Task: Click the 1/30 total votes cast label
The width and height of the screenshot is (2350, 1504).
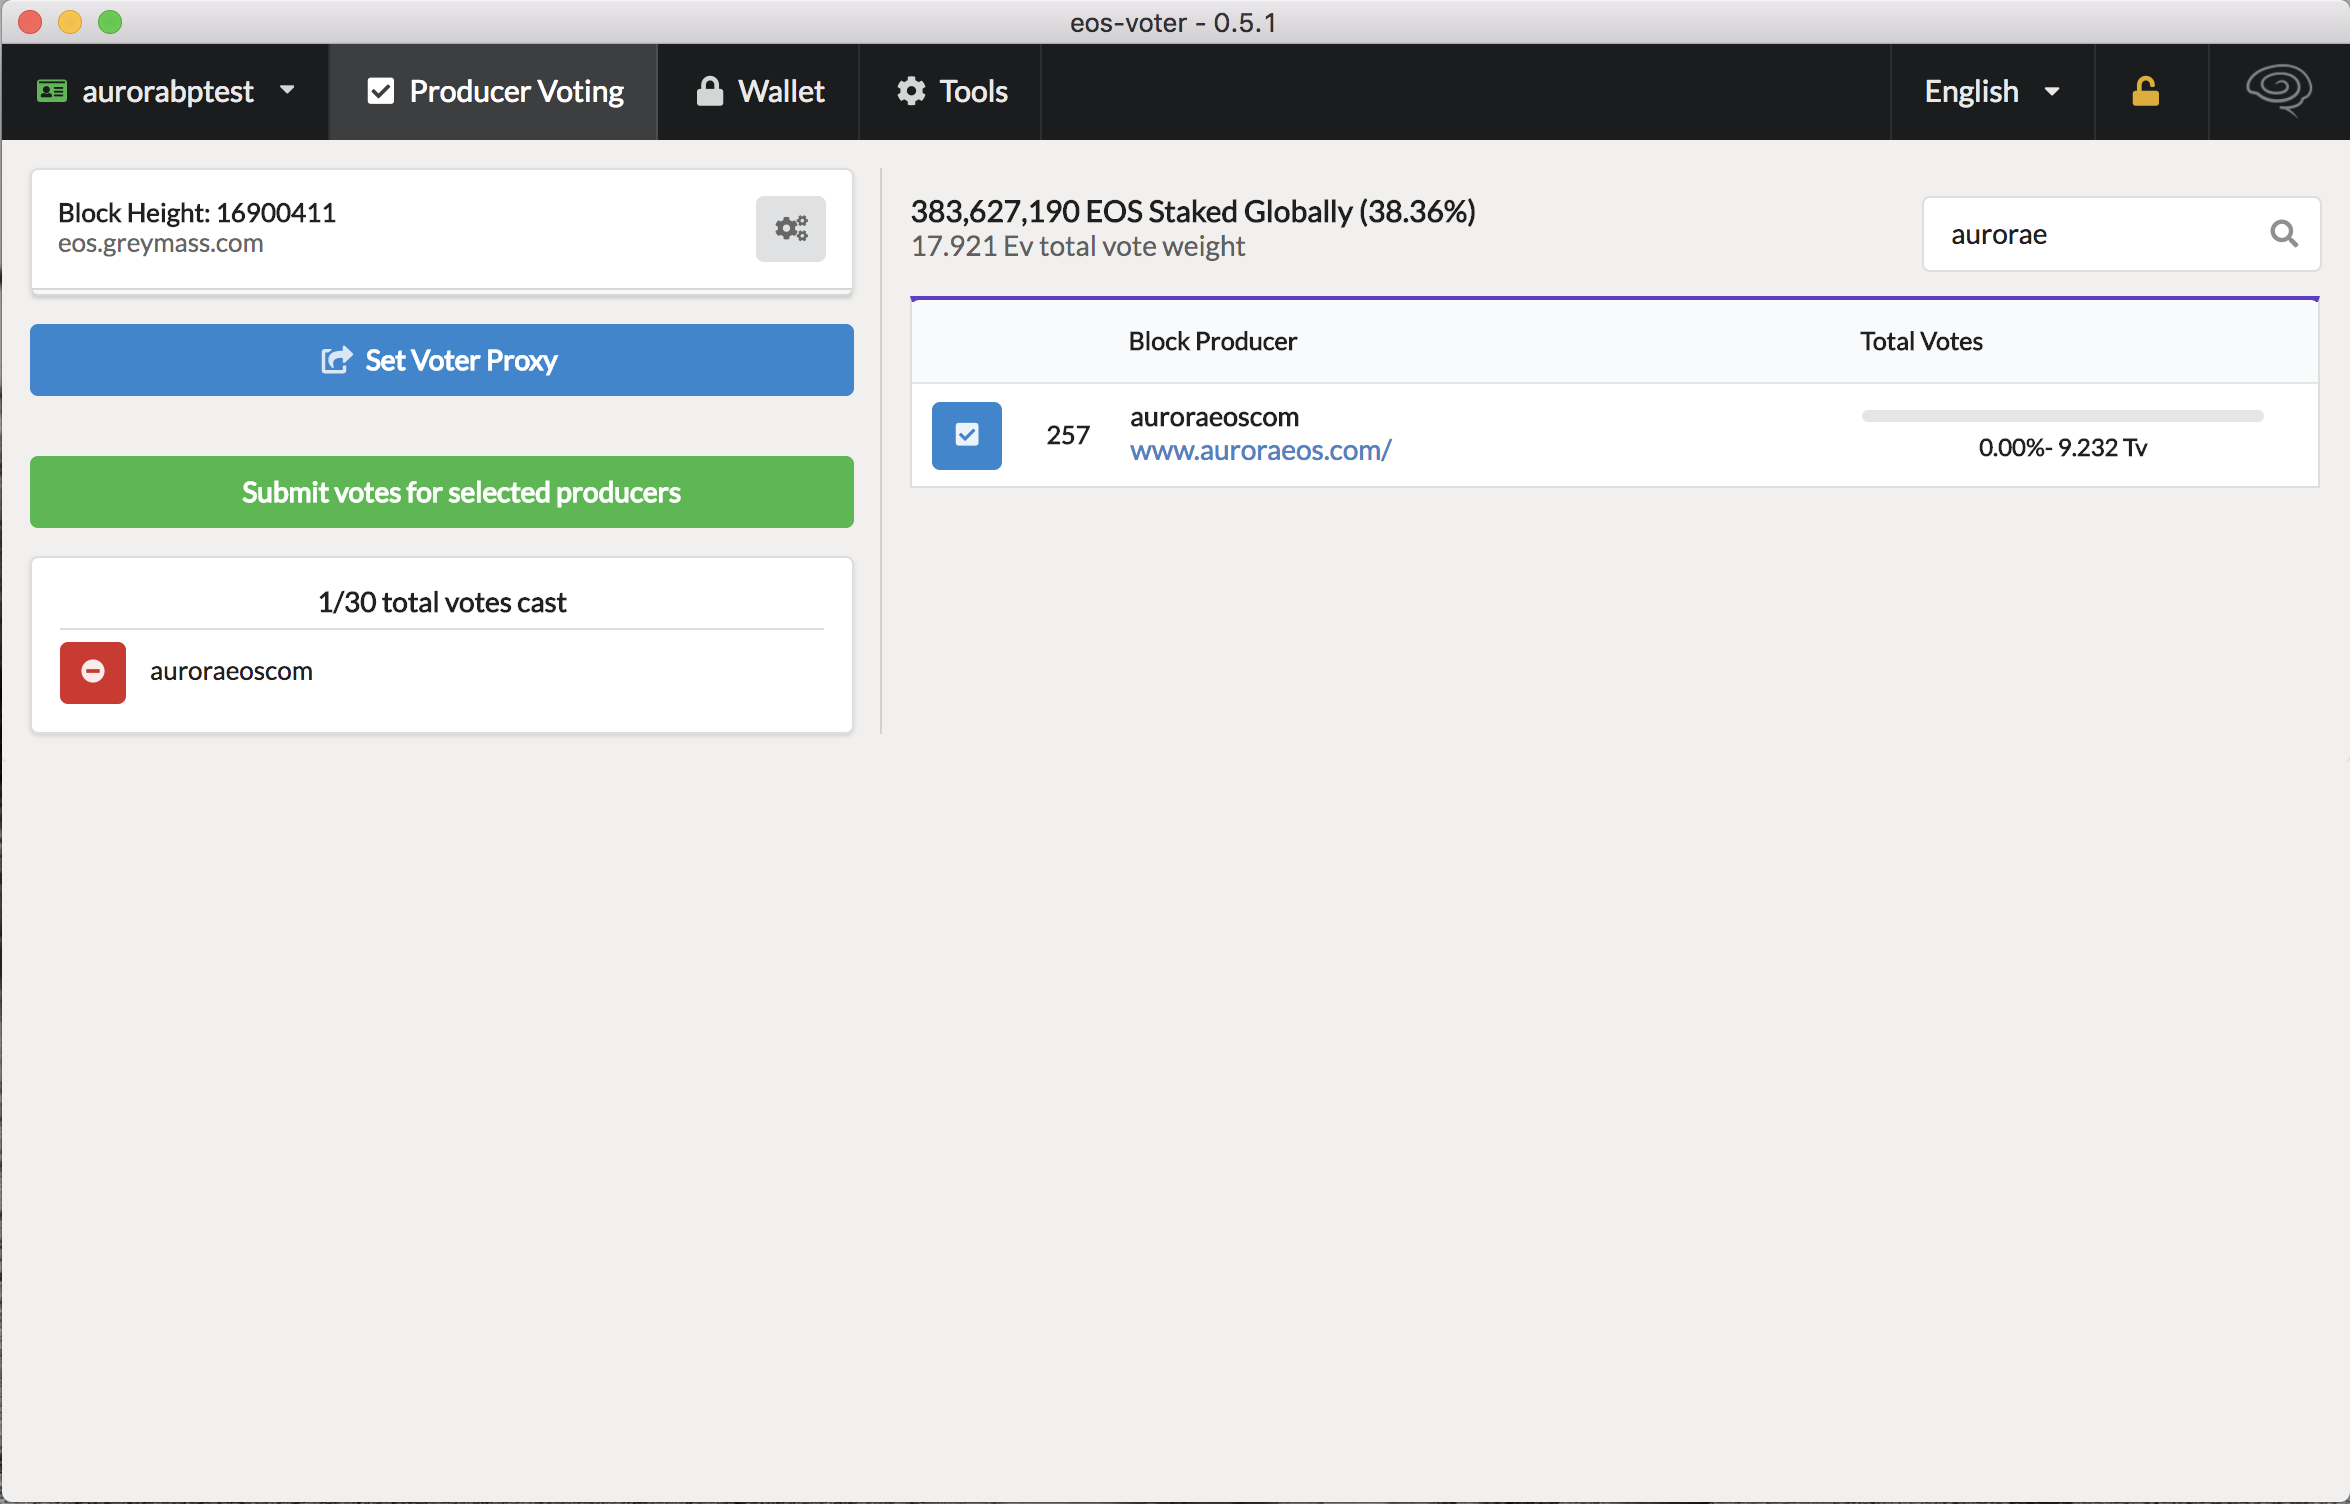Action: tap(442, 602)
